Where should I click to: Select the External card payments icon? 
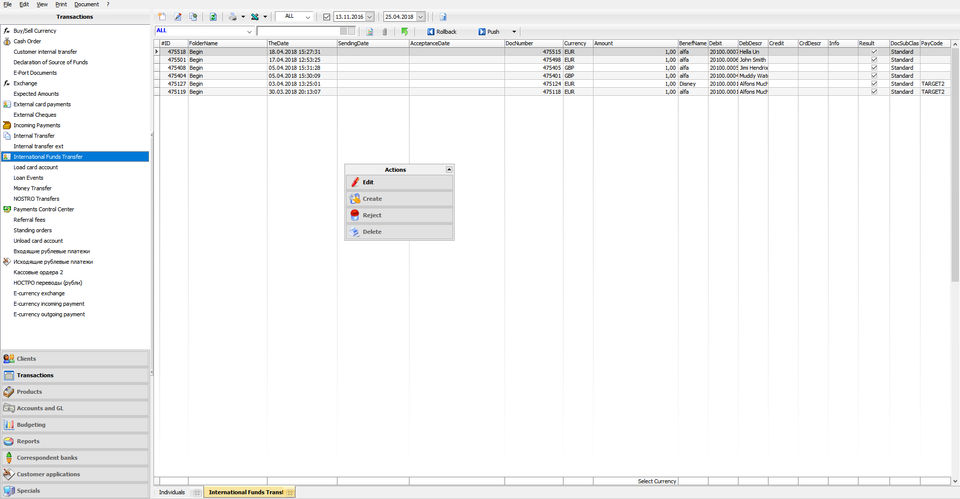point(7,104)
